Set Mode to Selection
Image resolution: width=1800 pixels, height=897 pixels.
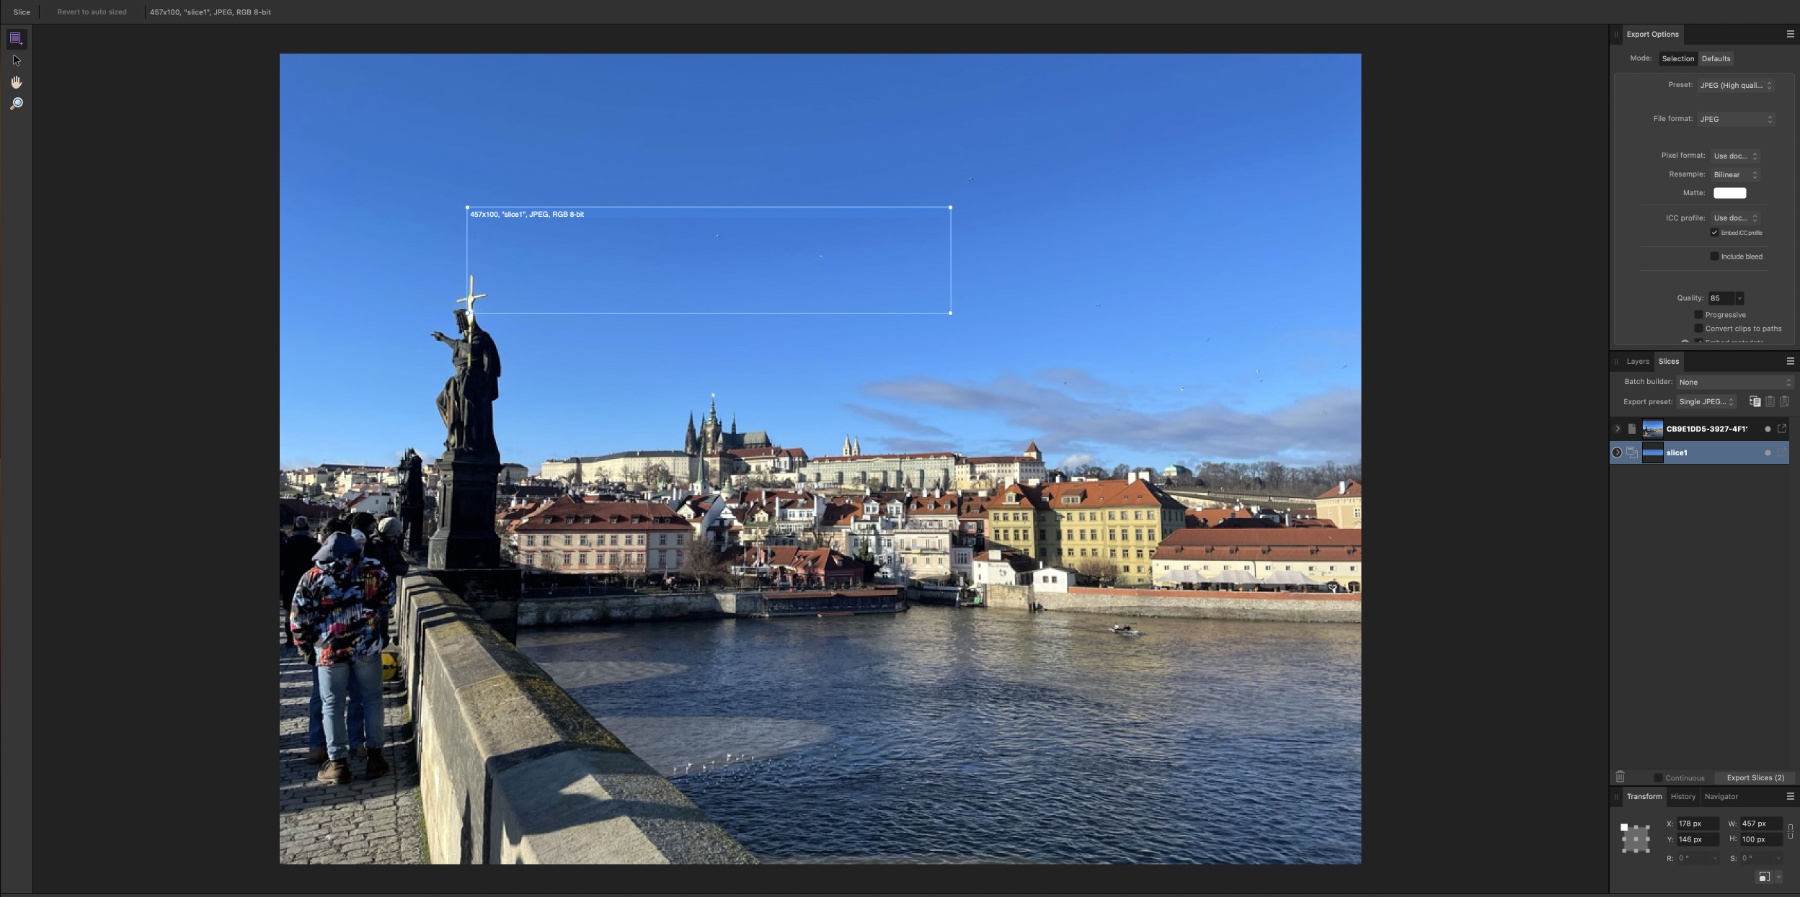(1678, 59)
